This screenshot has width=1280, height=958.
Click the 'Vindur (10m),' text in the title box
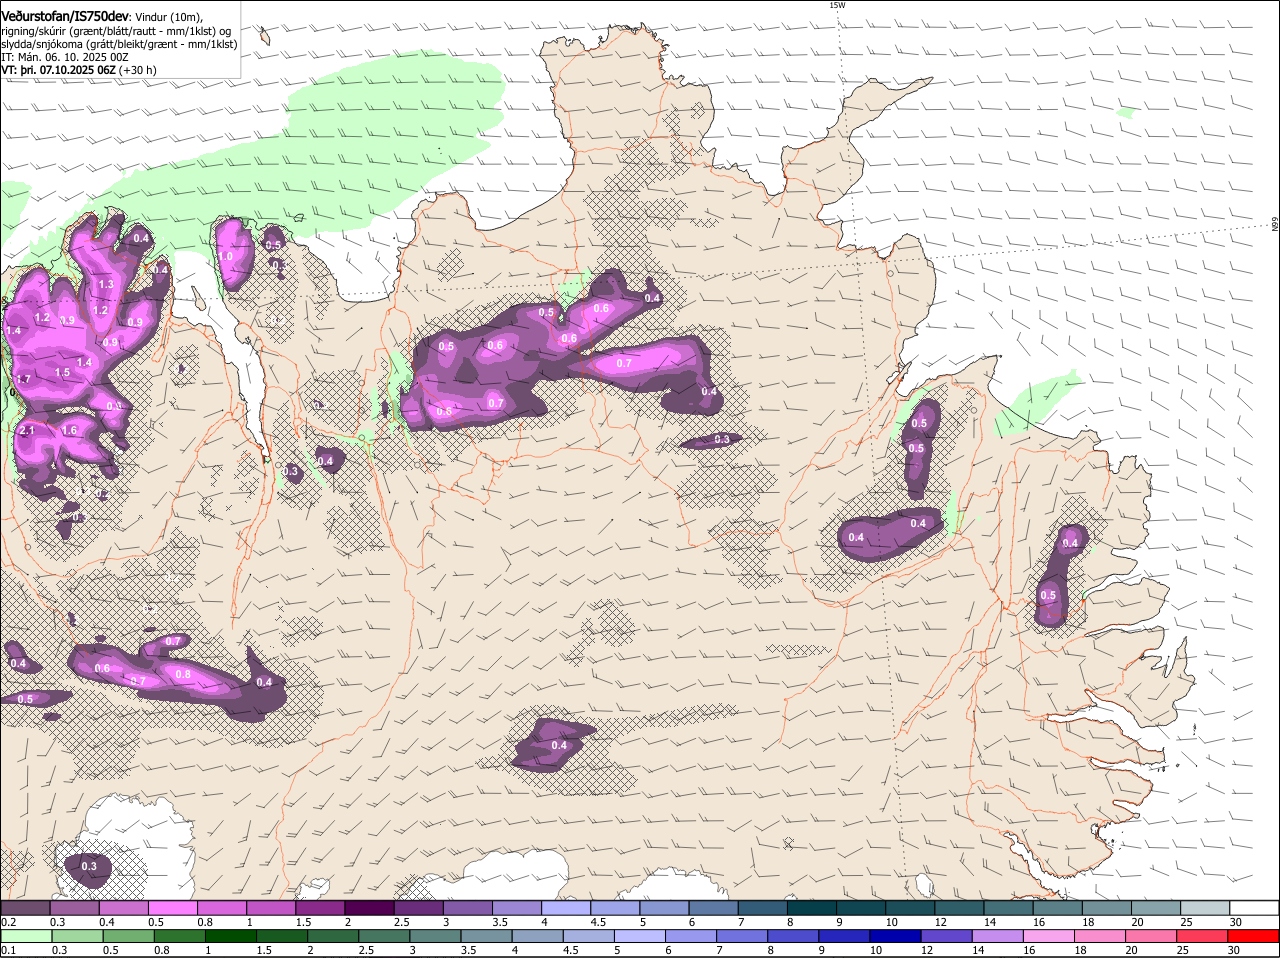coord(169,18)
